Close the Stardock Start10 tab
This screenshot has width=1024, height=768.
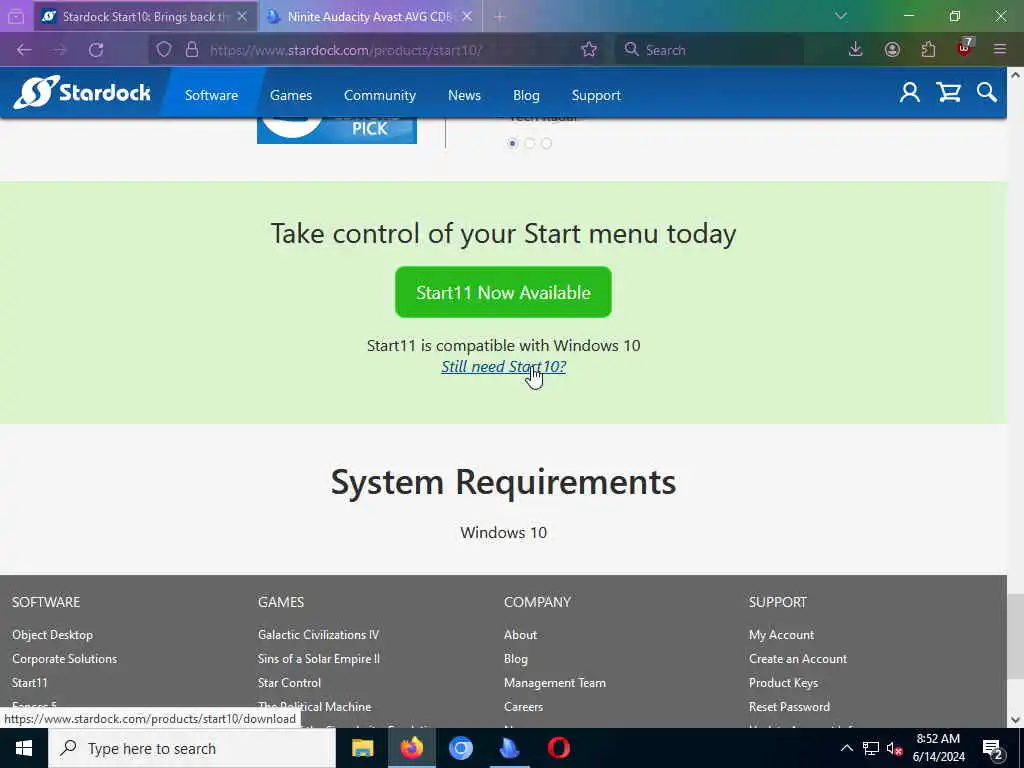(242, 17)
